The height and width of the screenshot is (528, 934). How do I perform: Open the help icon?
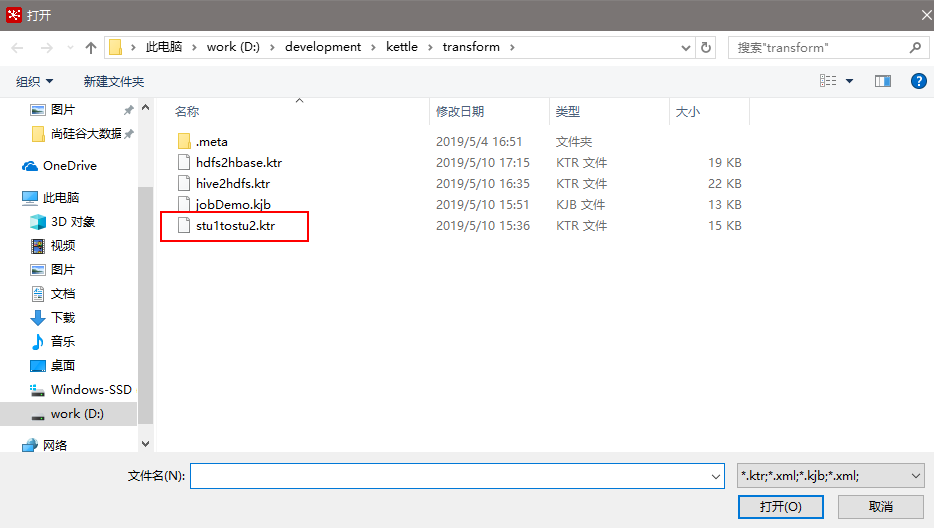[x=919, y=81]
